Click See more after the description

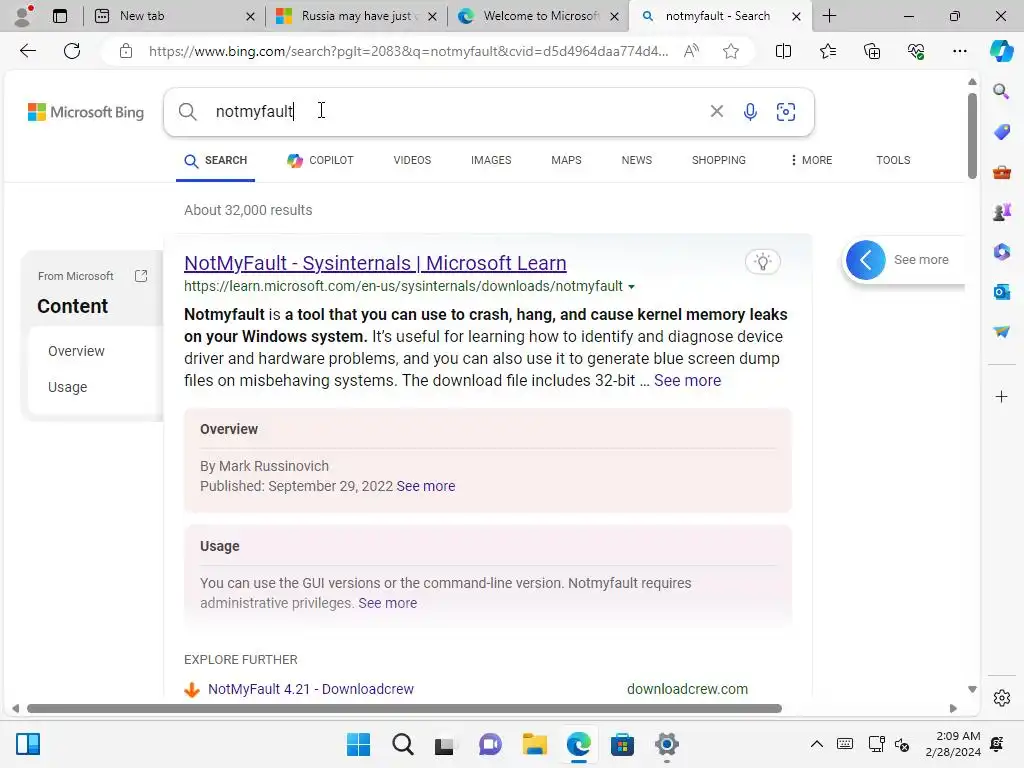687,381
